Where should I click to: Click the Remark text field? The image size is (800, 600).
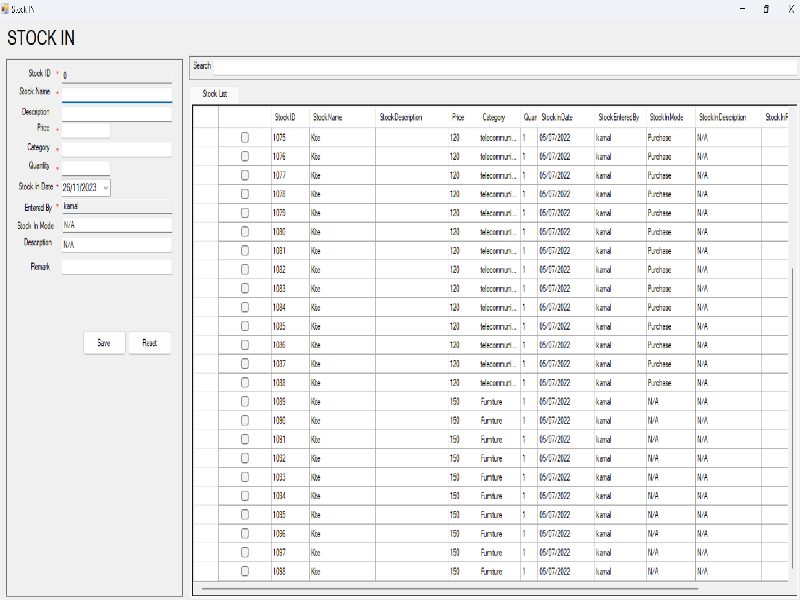(116, 267)
